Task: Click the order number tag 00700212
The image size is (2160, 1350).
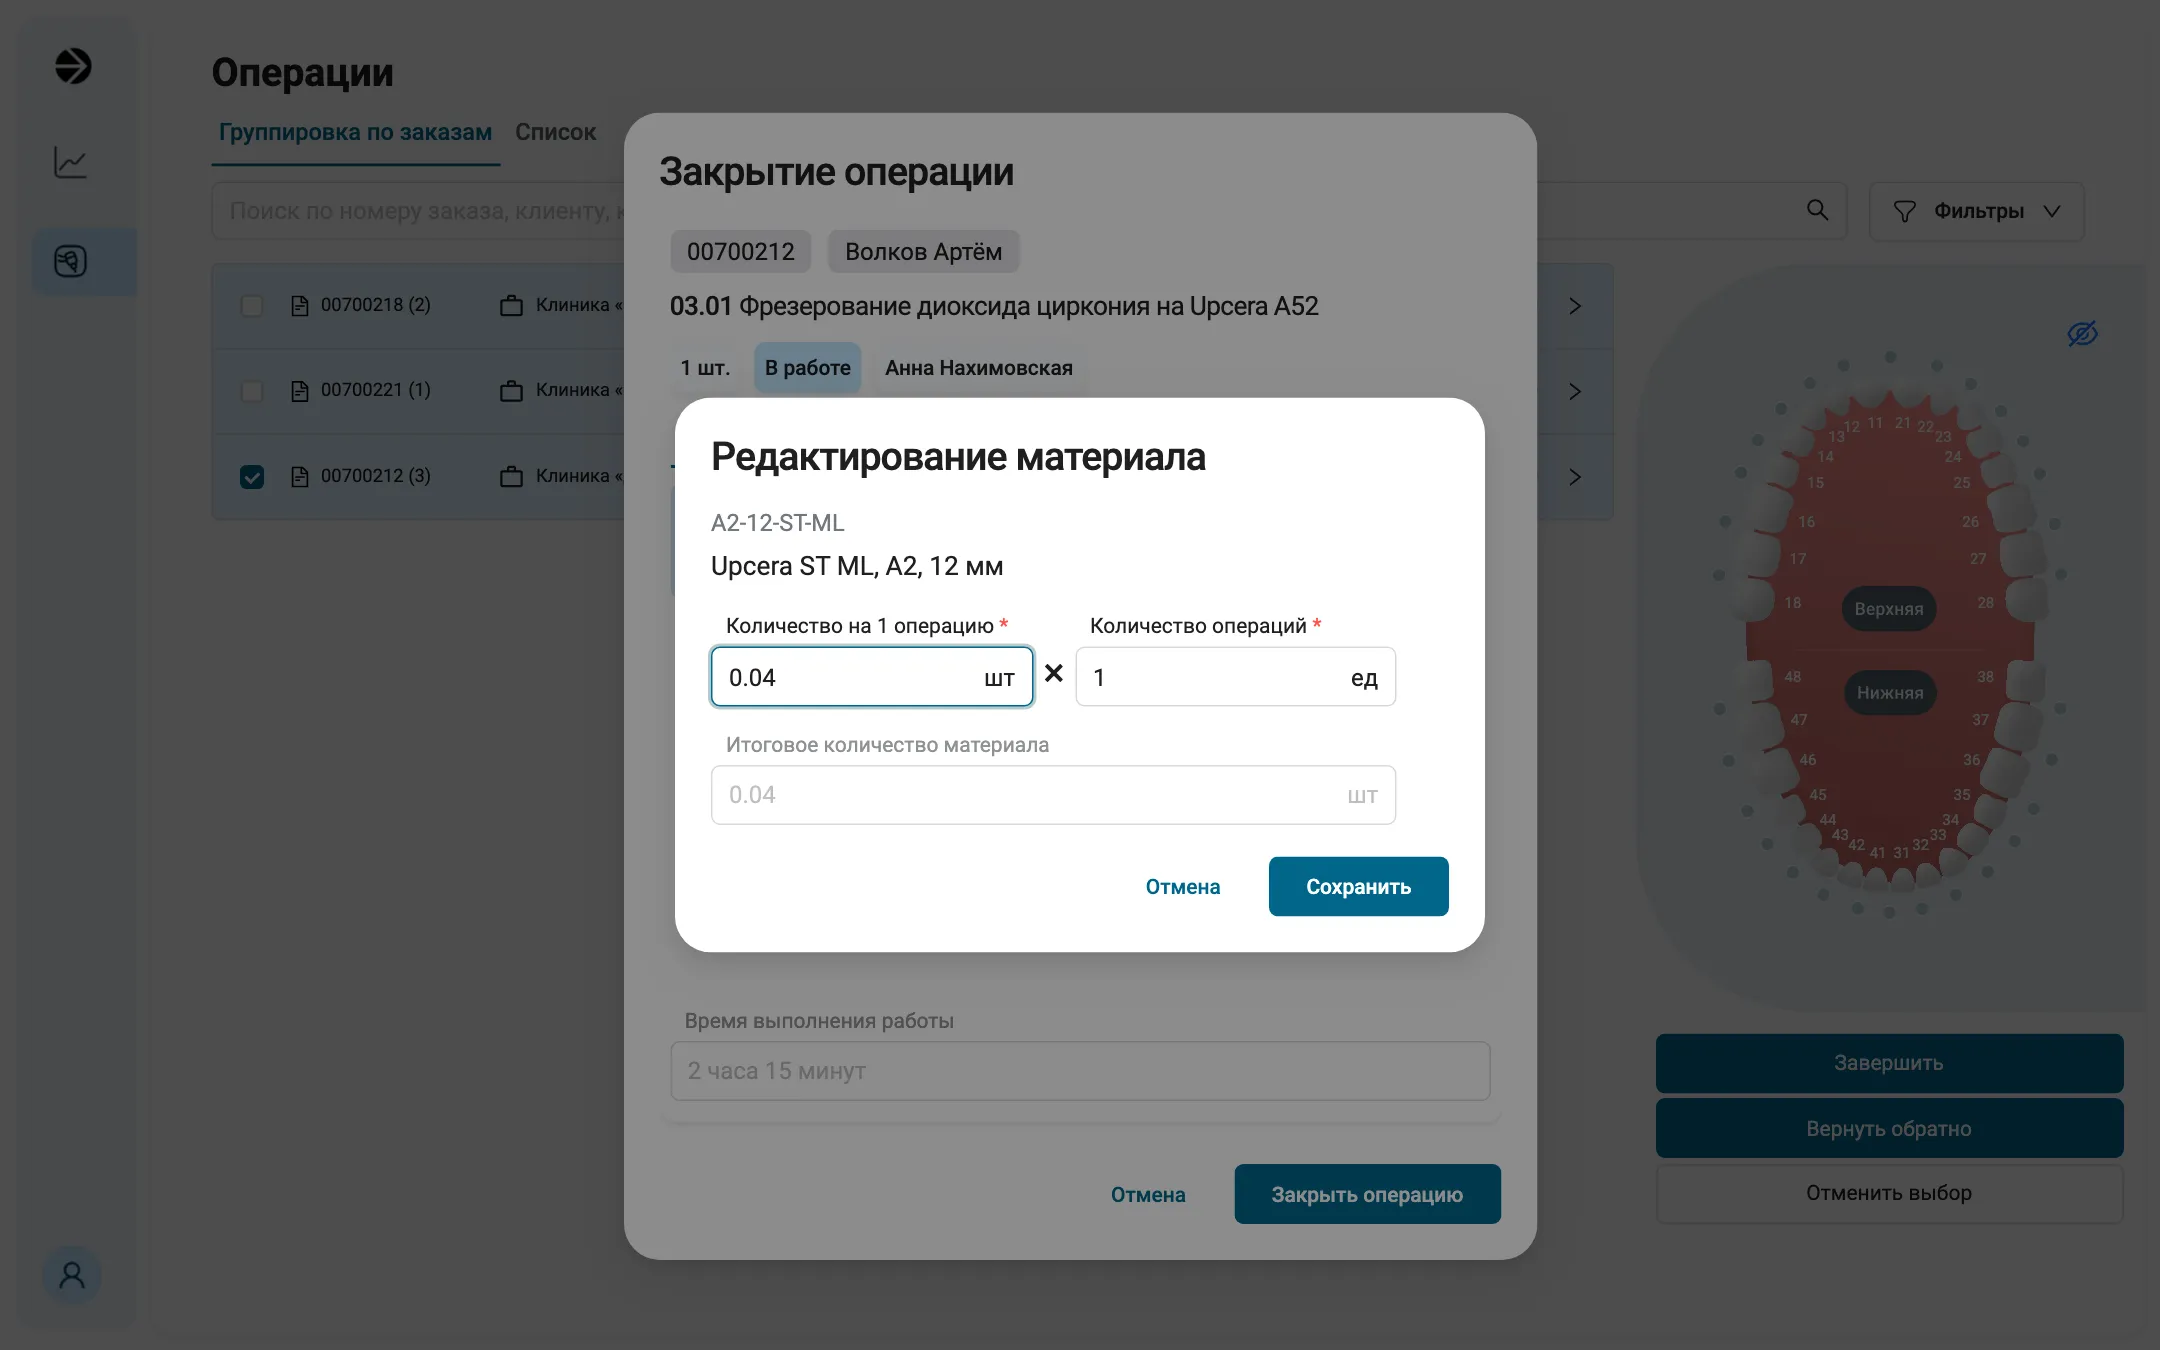Action: [740, 251]
